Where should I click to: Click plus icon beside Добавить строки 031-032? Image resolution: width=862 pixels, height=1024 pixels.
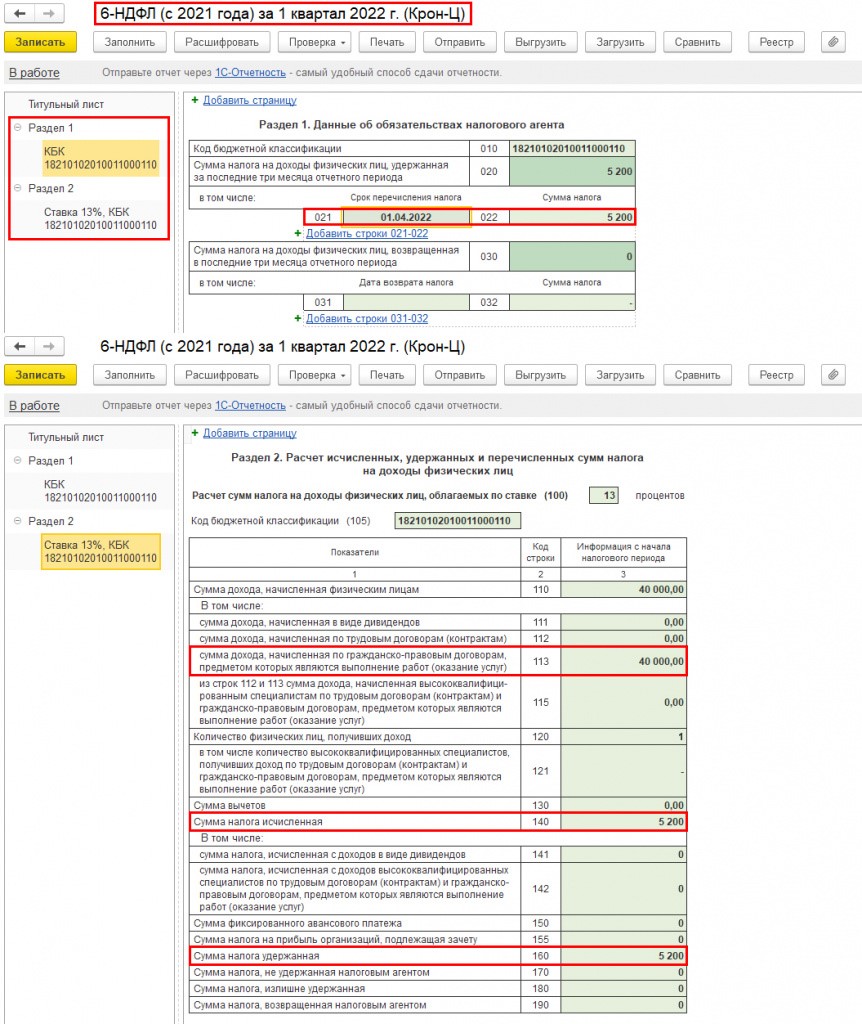pos(298,319)
